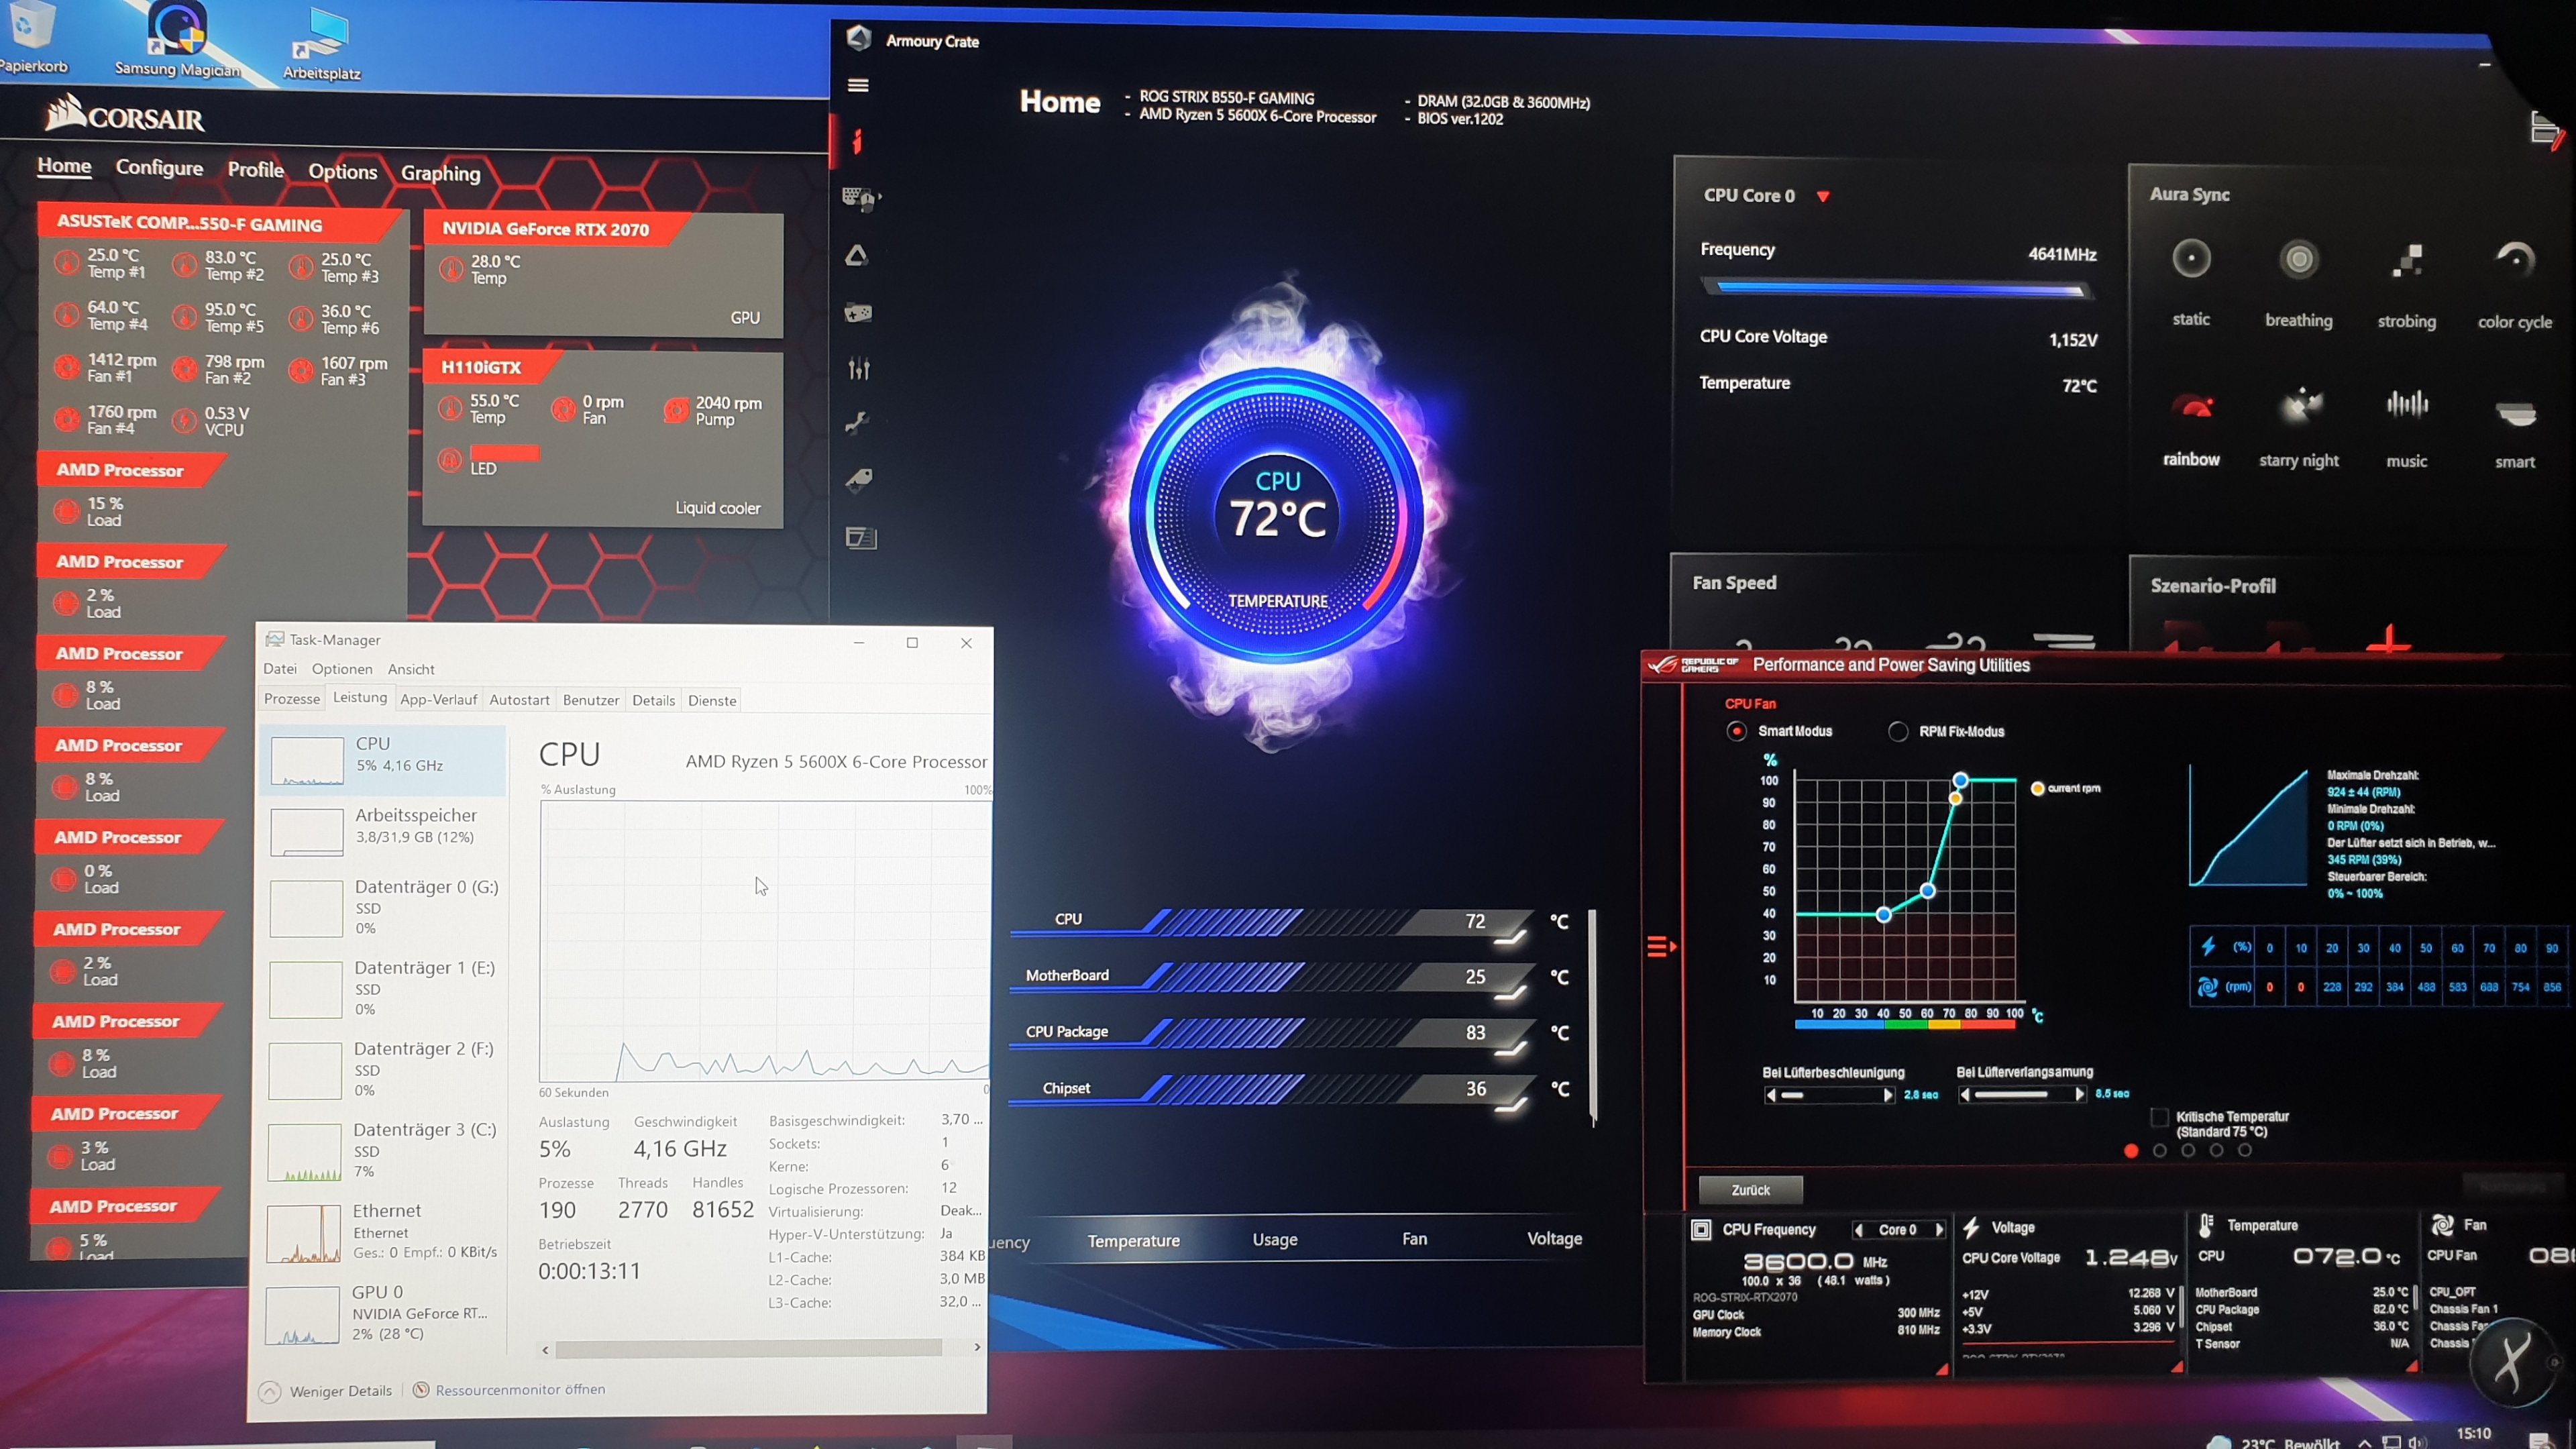Open the Armoury Crate hamburger menu
Screen dimensions: 2576x1449
tap(857, 85)
